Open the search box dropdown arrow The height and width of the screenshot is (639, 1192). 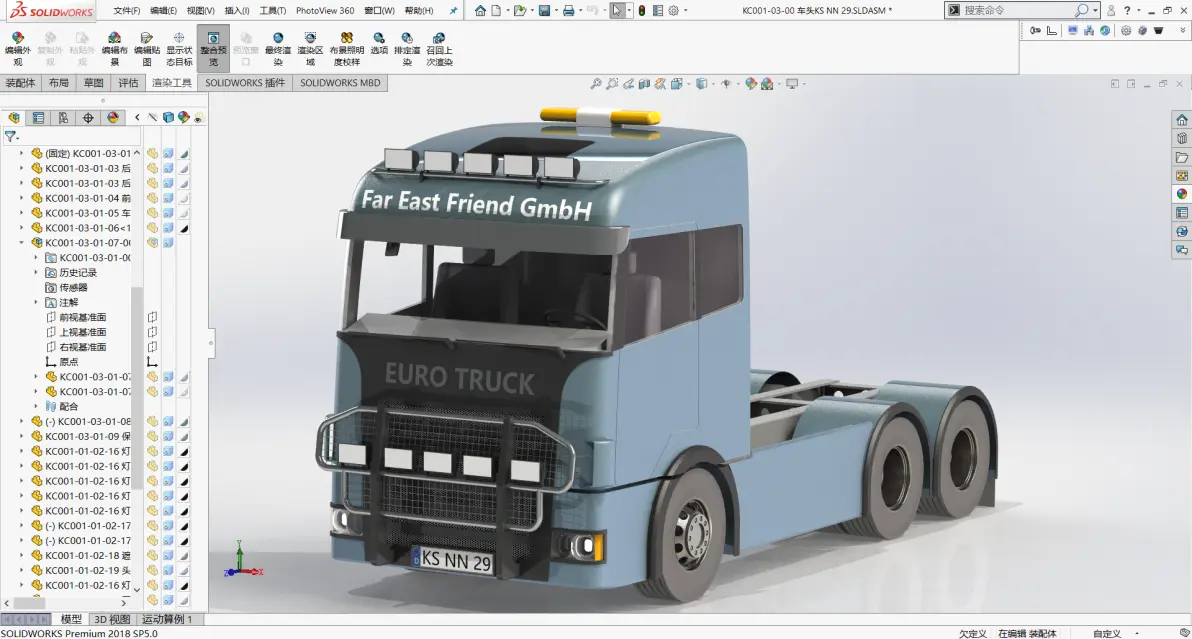(1095, 11)
